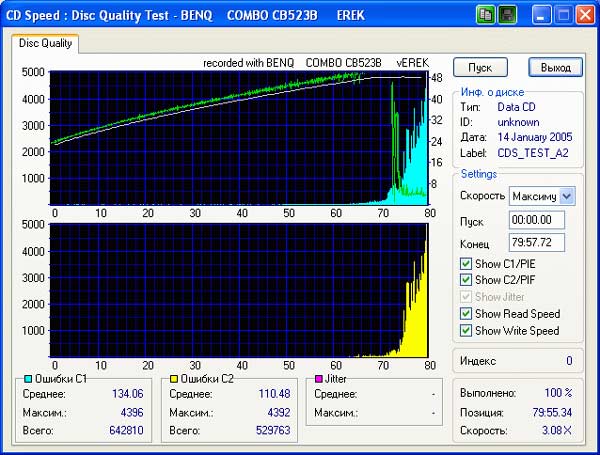This screenshot has width=600, height=455.
Task: Turn off Show Write Speed checkbox
Action: (x=466, y=331)
